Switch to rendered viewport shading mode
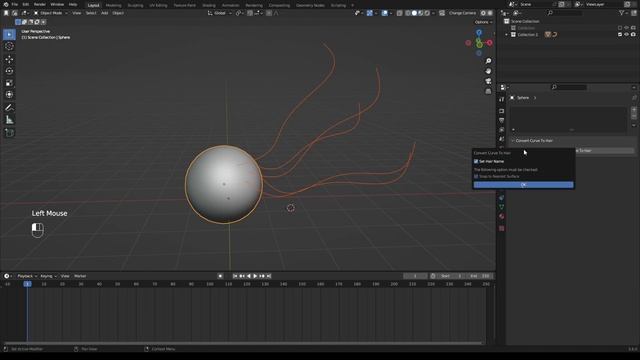 tap(427, 13)
